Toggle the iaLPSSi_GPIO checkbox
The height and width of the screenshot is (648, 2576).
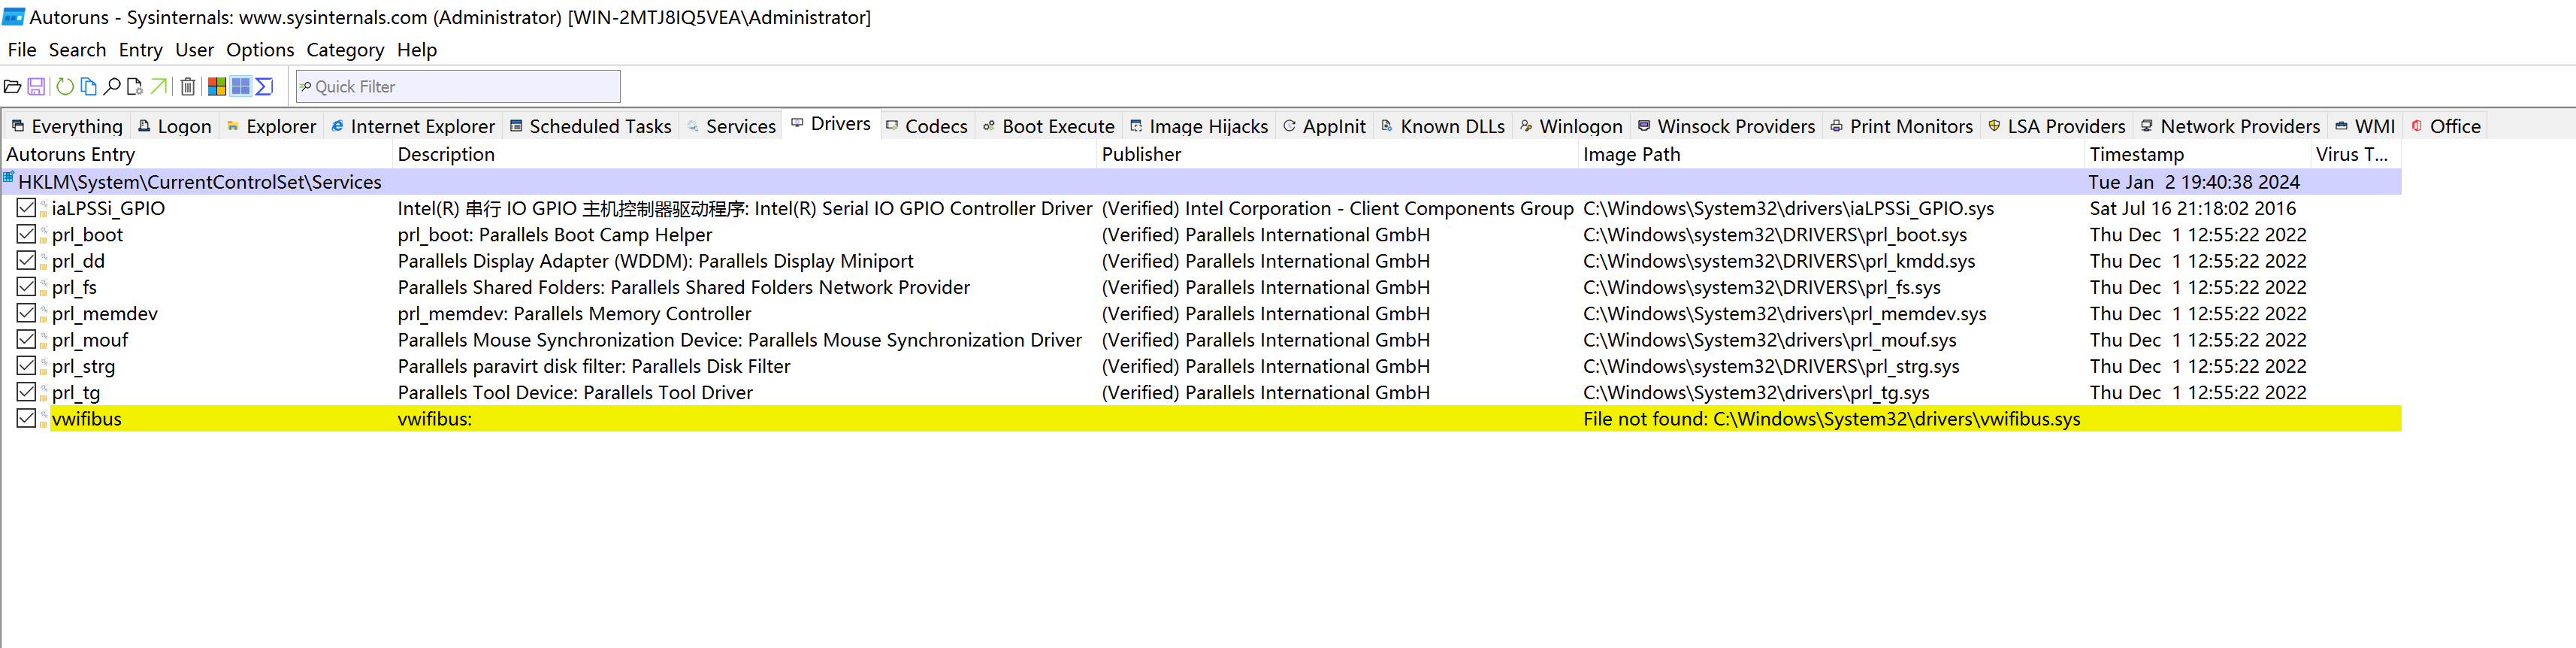[27, 208]
